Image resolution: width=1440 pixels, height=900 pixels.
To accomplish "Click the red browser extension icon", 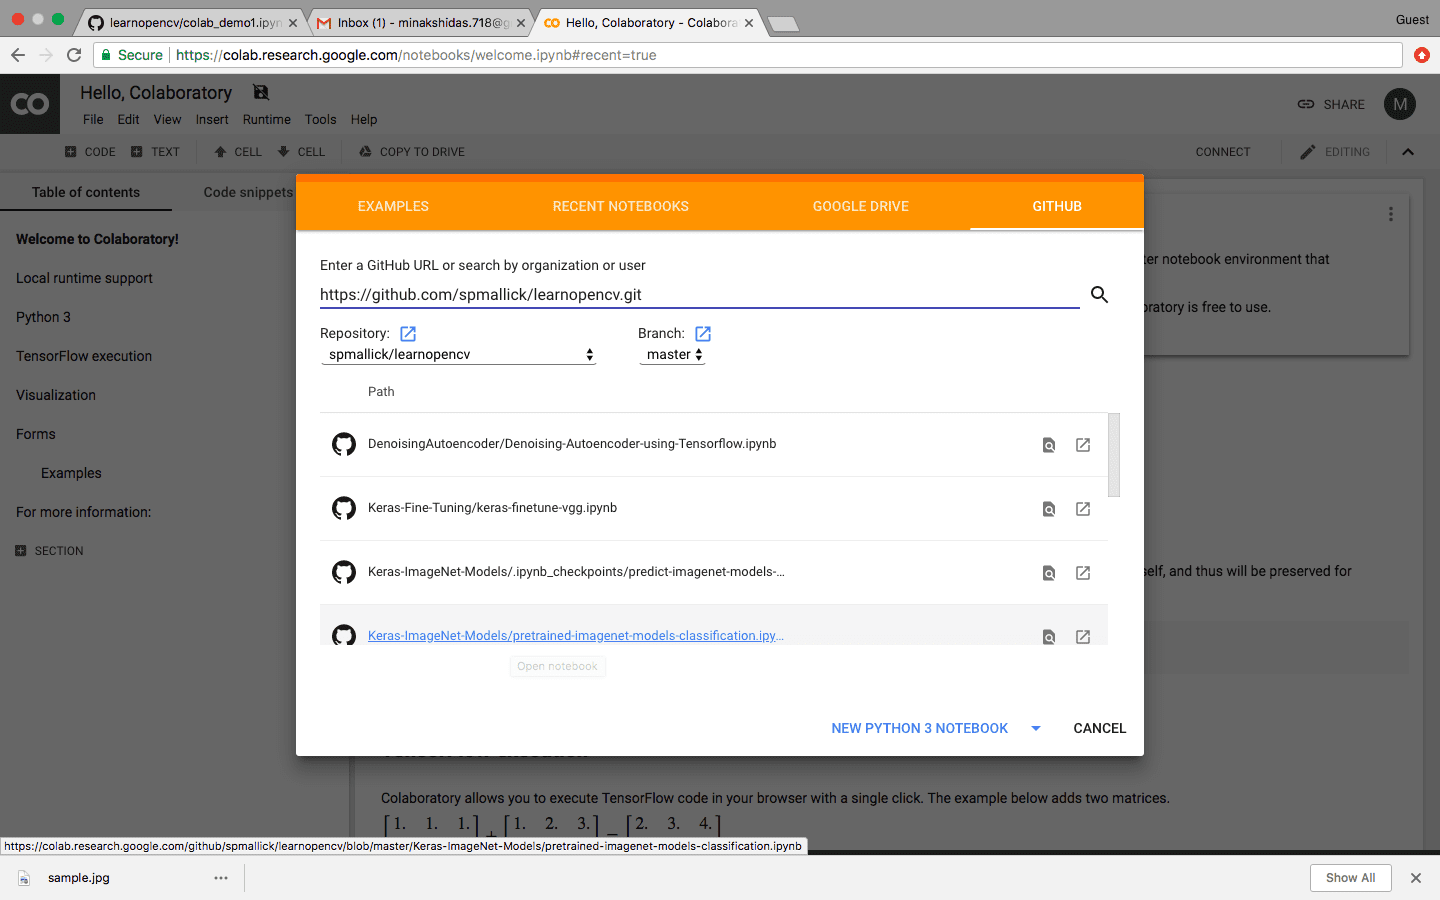I will 1422,55.
